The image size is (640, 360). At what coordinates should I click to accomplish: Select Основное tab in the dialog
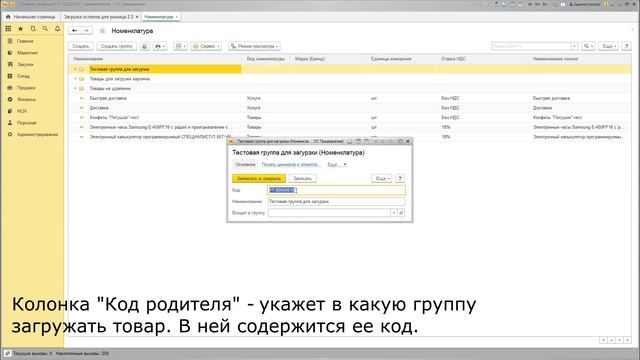point(245,164)
